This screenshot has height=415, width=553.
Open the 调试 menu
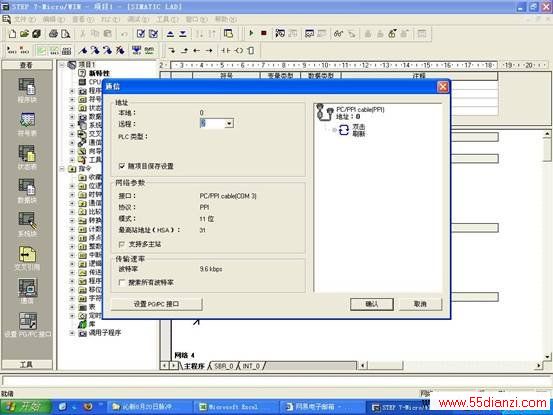coord(138,19)
